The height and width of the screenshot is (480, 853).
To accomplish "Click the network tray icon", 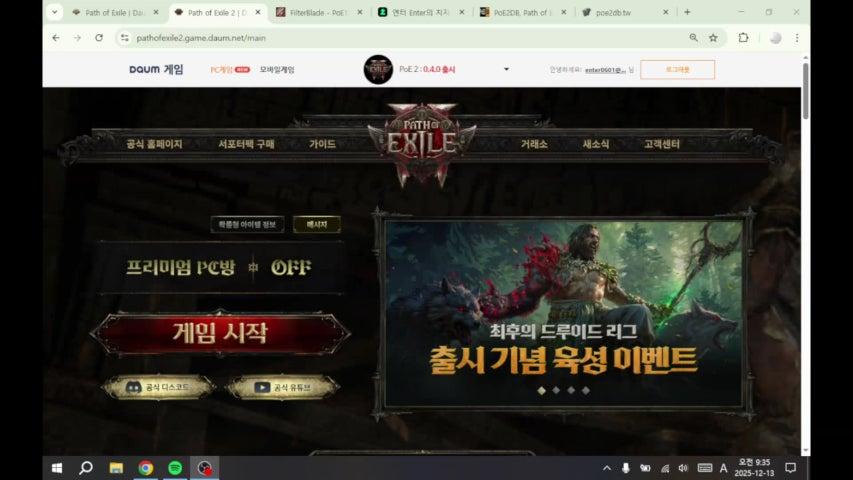I will point(665,468).
